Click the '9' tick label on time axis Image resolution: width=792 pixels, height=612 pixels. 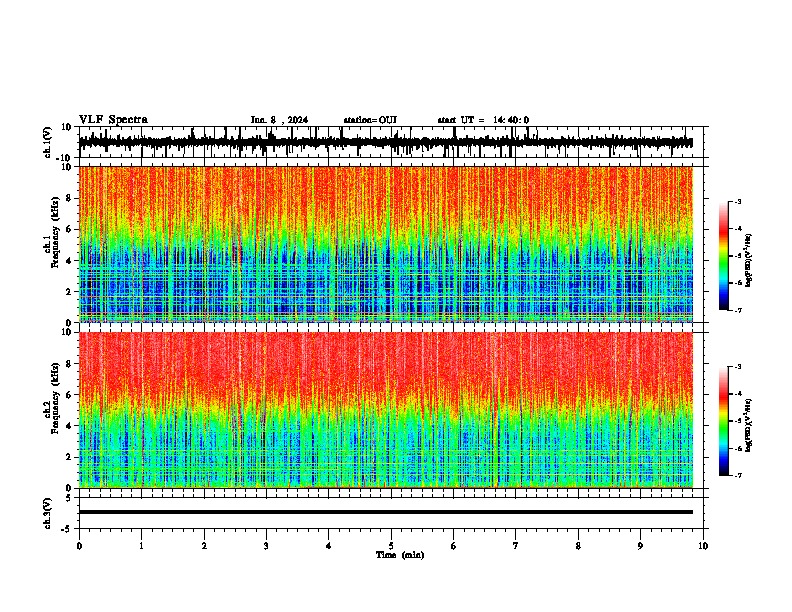[x=640, y=546]
